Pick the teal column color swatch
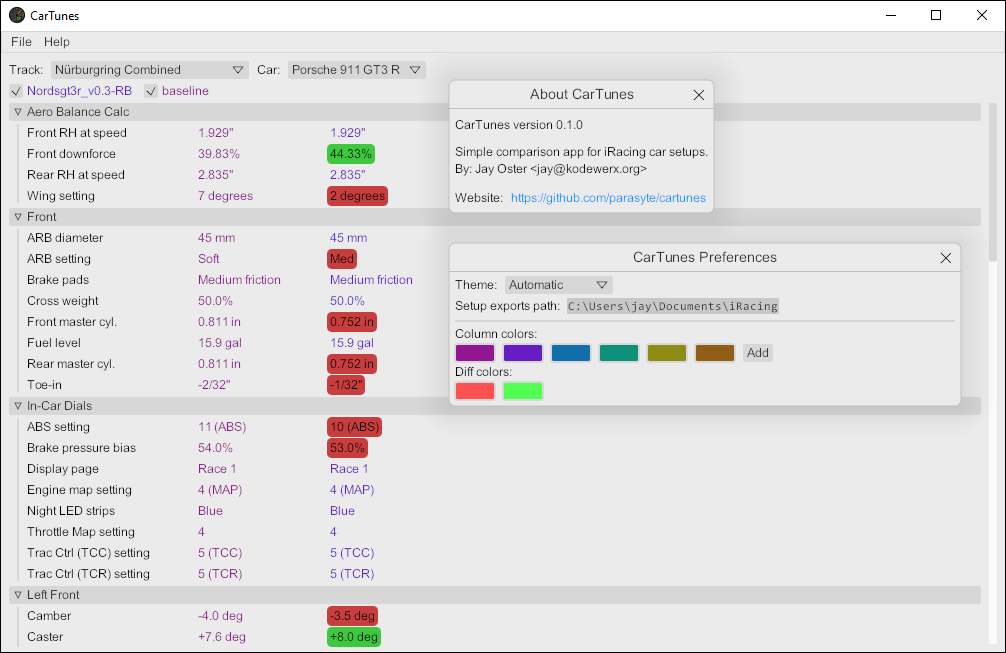Viewport: 1006px width, 653px height. point(619,353)
